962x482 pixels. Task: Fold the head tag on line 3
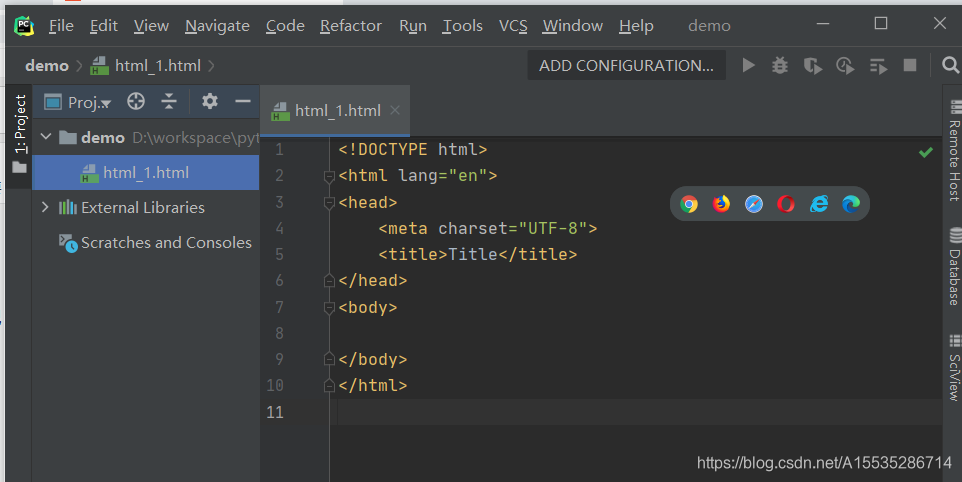pyautogui.click(x=329, y=203)
